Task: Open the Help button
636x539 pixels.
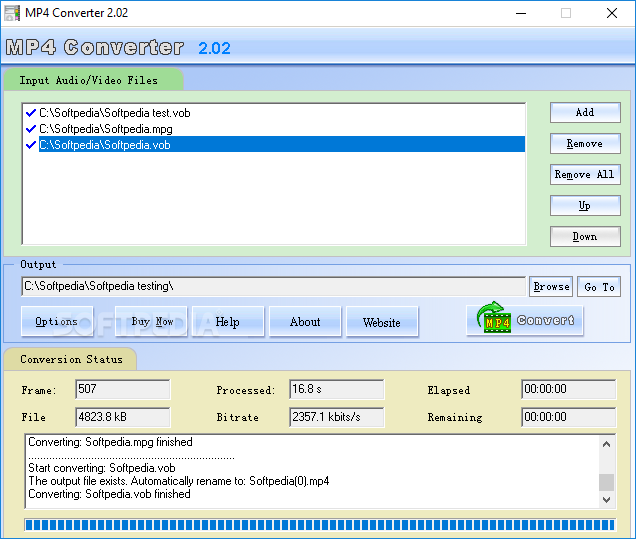Action: pyautogui.click(x=228, y=321)
